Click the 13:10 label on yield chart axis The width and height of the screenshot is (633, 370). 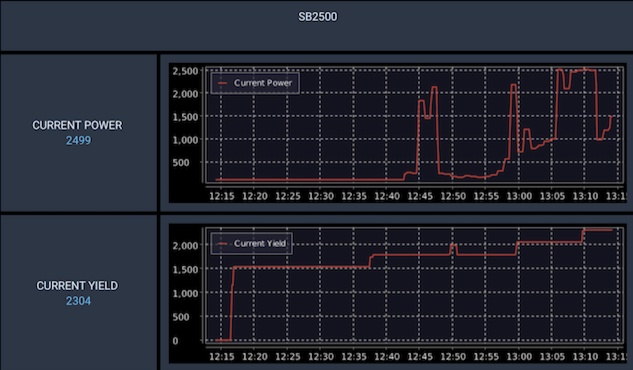pos(585,357)
